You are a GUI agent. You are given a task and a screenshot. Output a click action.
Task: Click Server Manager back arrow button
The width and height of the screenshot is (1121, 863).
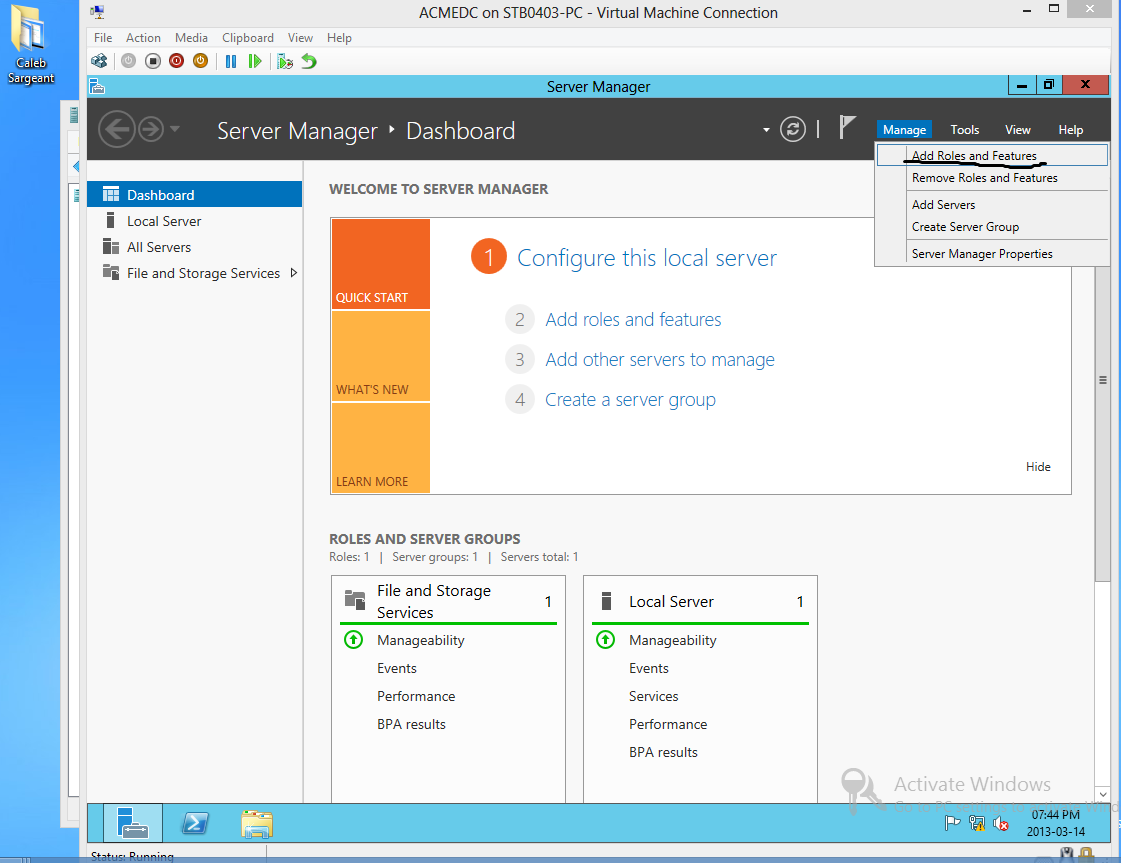117,129
